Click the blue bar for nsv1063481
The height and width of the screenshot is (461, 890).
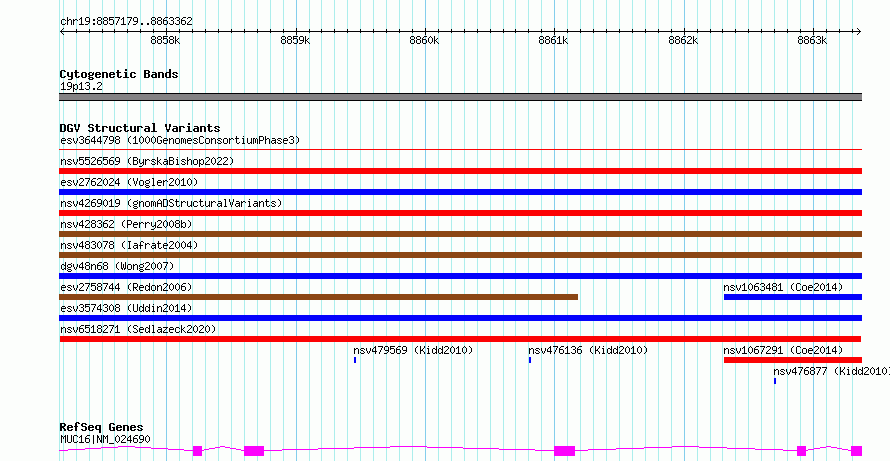click(x=793, y=297)
